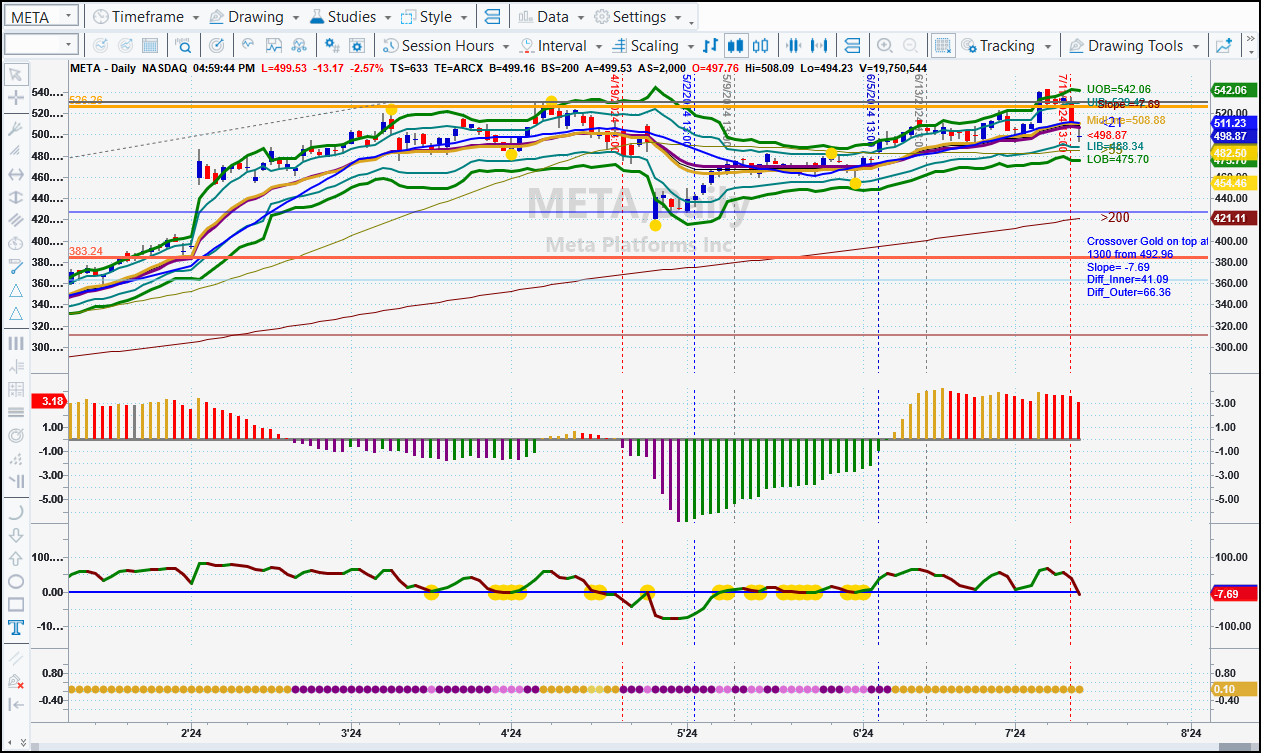The width and height of the screenshot is (1261, 753).
Task: Toggle wide bar spacing icon
Action: click(x=821, y=45)
